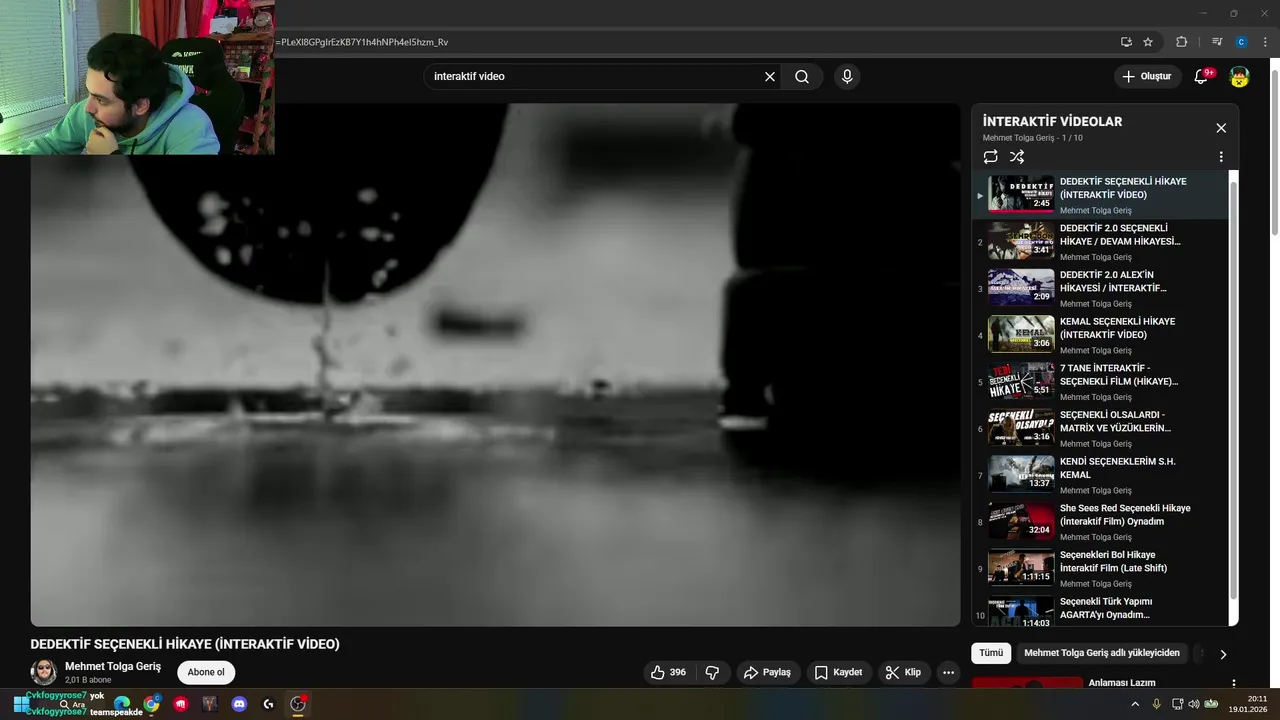Viewport: 1280px width, 720px height.
Task: Open options for Anlaması Lazım video
Action: pos(1233,684)
